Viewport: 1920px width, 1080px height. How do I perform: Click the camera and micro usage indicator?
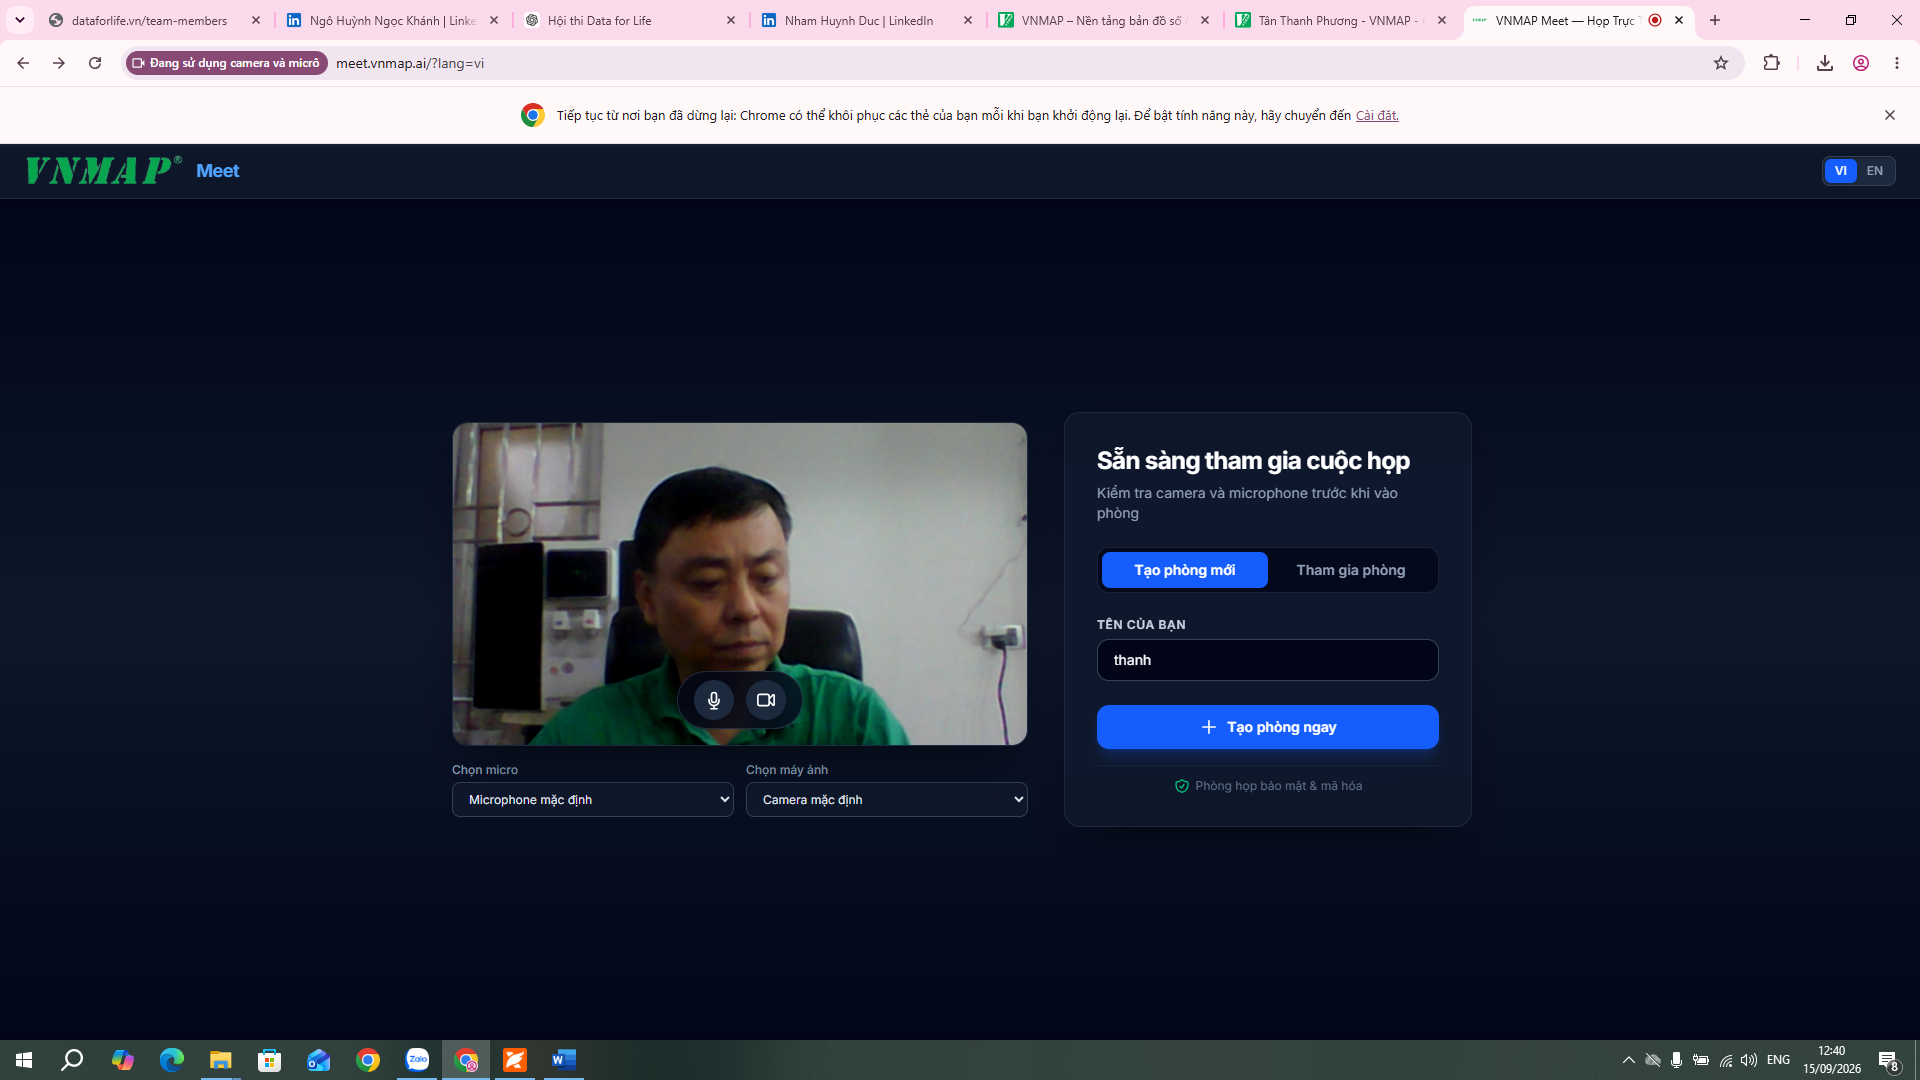pos(227,63)
